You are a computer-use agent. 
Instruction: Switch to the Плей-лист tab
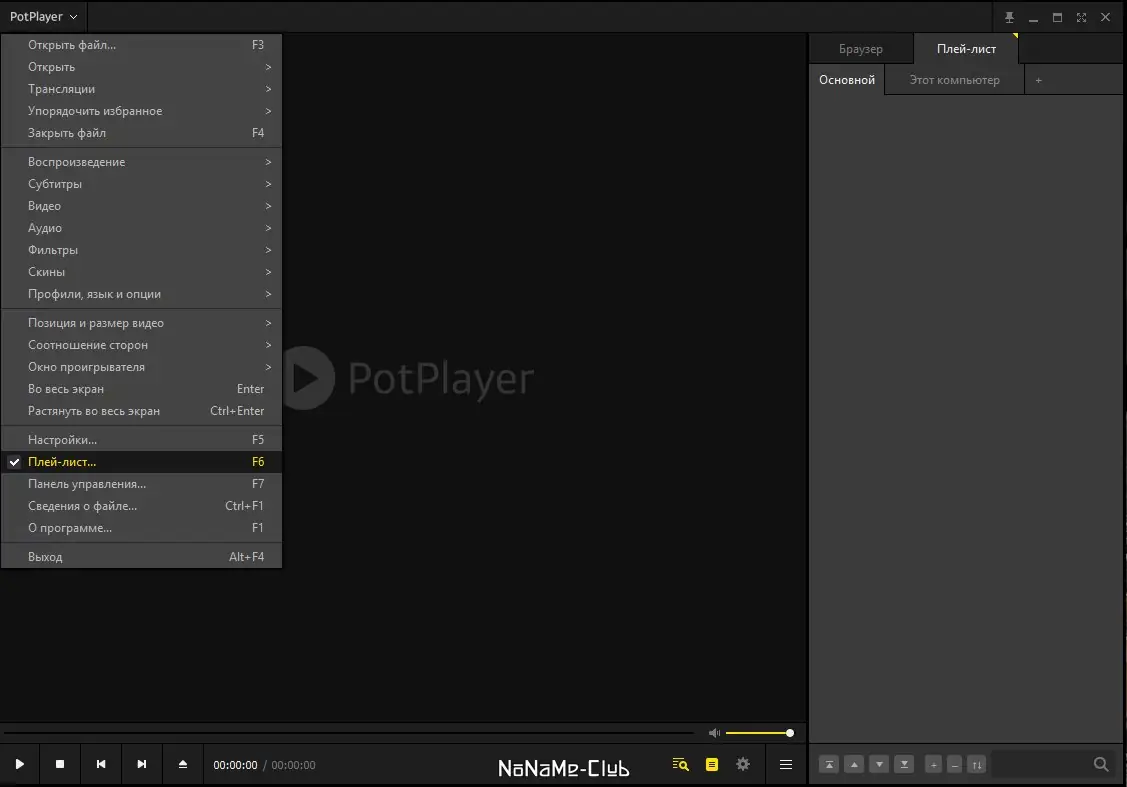966,49
